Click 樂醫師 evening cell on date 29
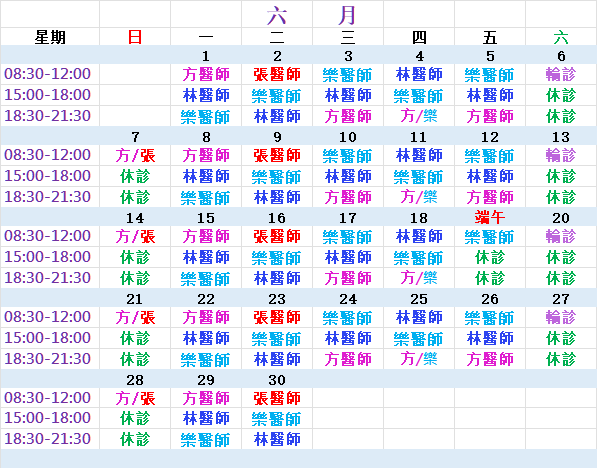597x468 pixels. point(206,440)
